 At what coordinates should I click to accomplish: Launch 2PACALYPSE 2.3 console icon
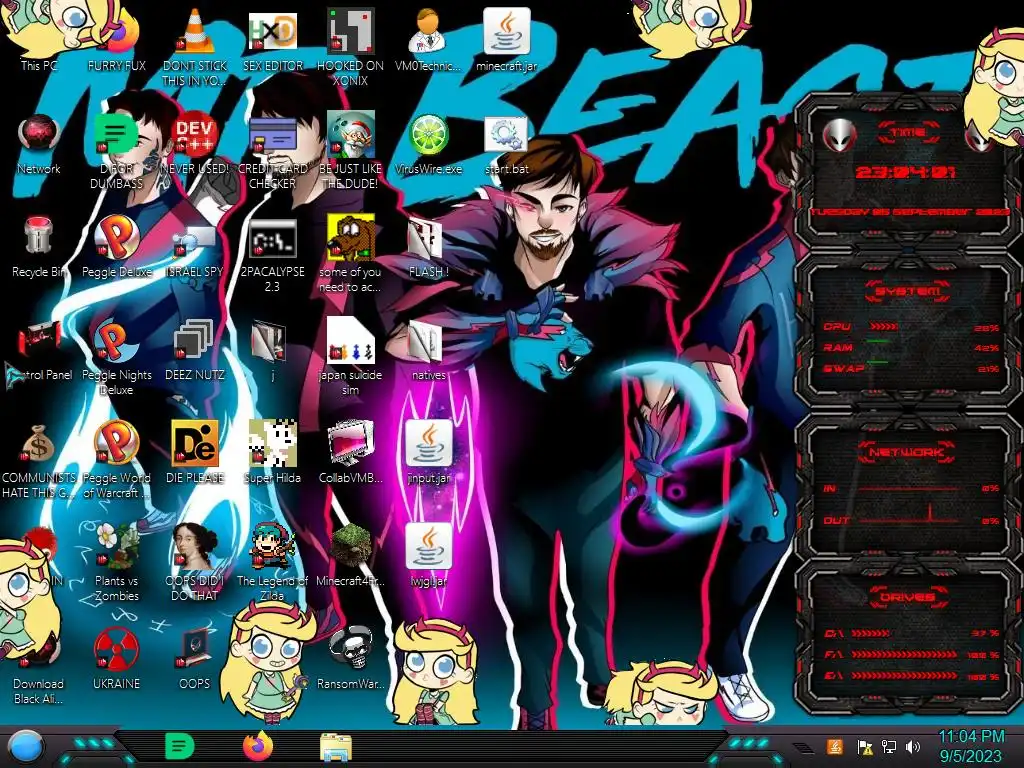(x=273, y=255)
